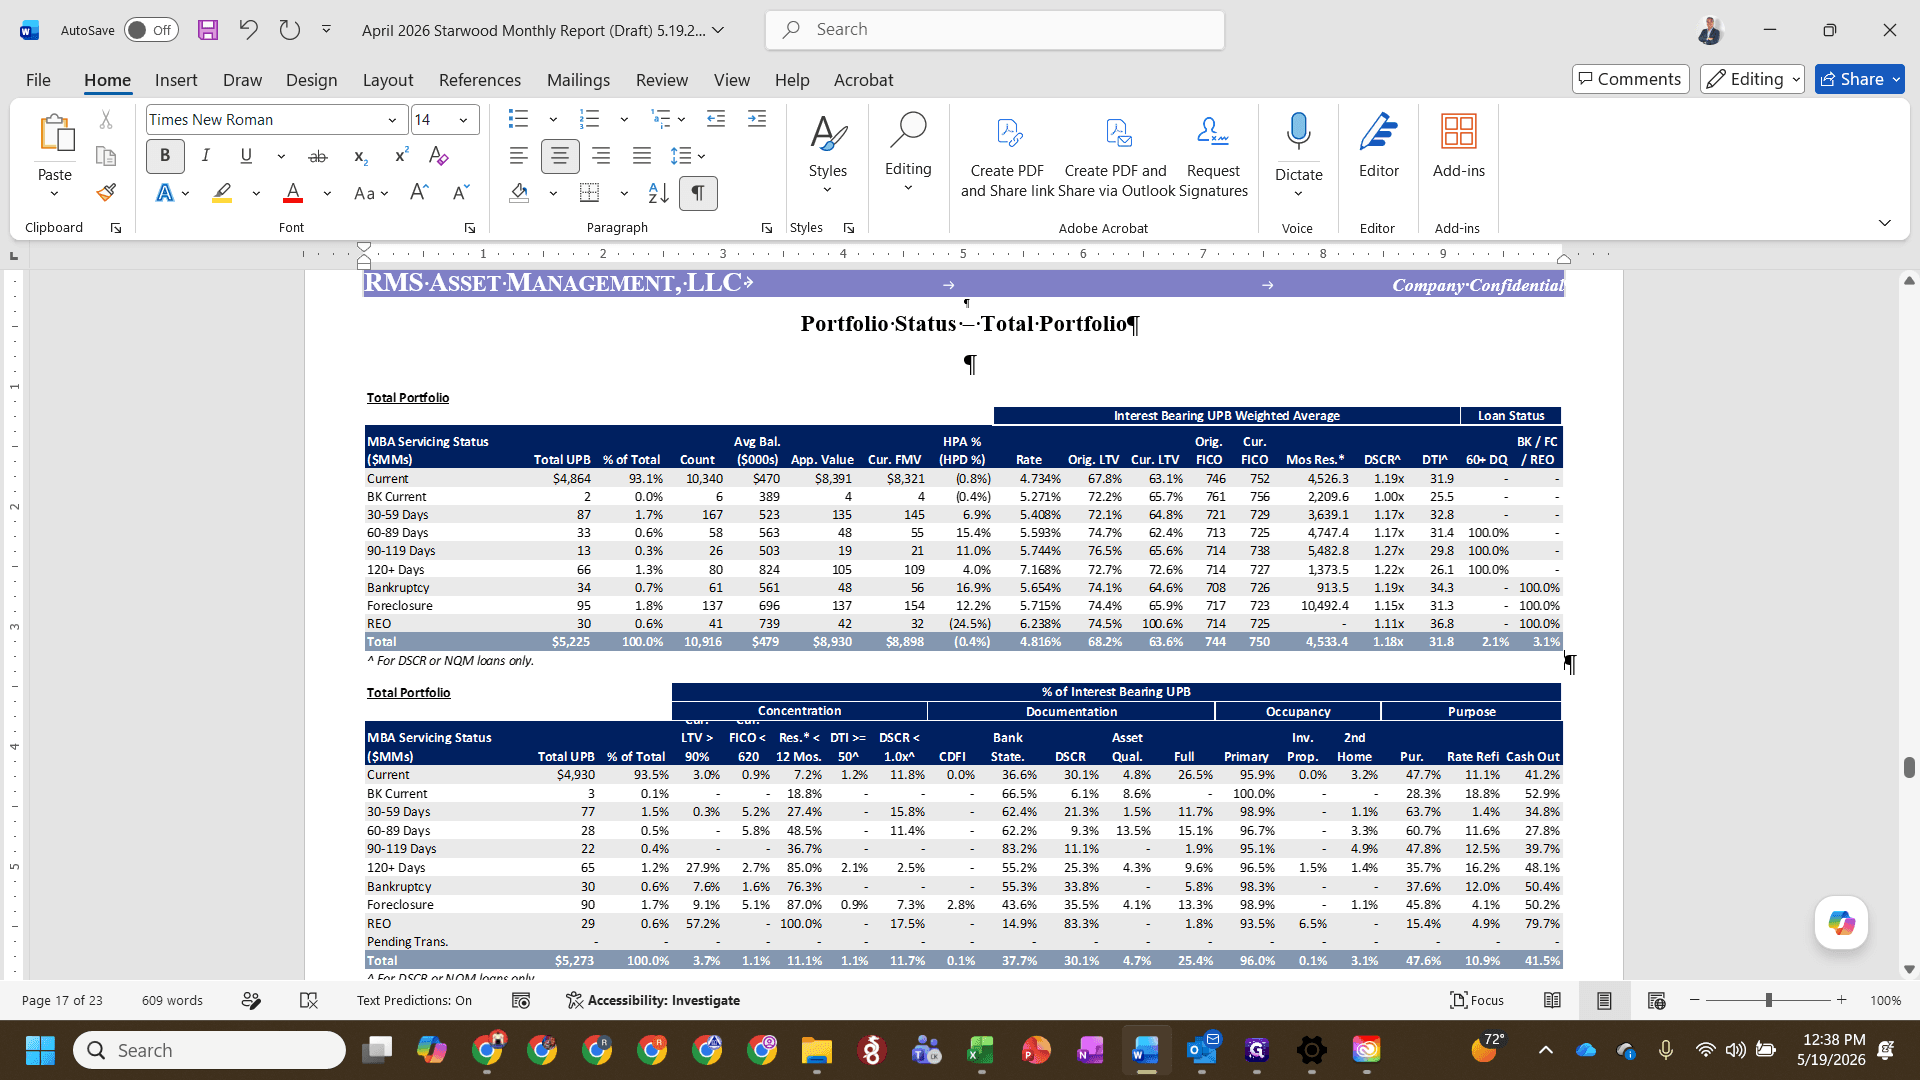Open the font size dropdown
The image size is (1920, 1080).
point(463,120)
